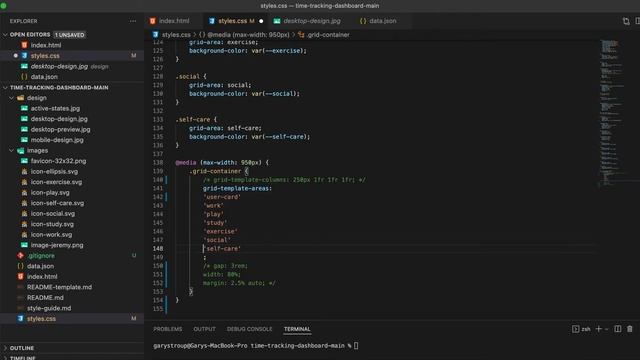The height and width of the screenshot is (360, 640).
Task: Click the compare changes icon in editor toolbar
Action: point(626,21)
